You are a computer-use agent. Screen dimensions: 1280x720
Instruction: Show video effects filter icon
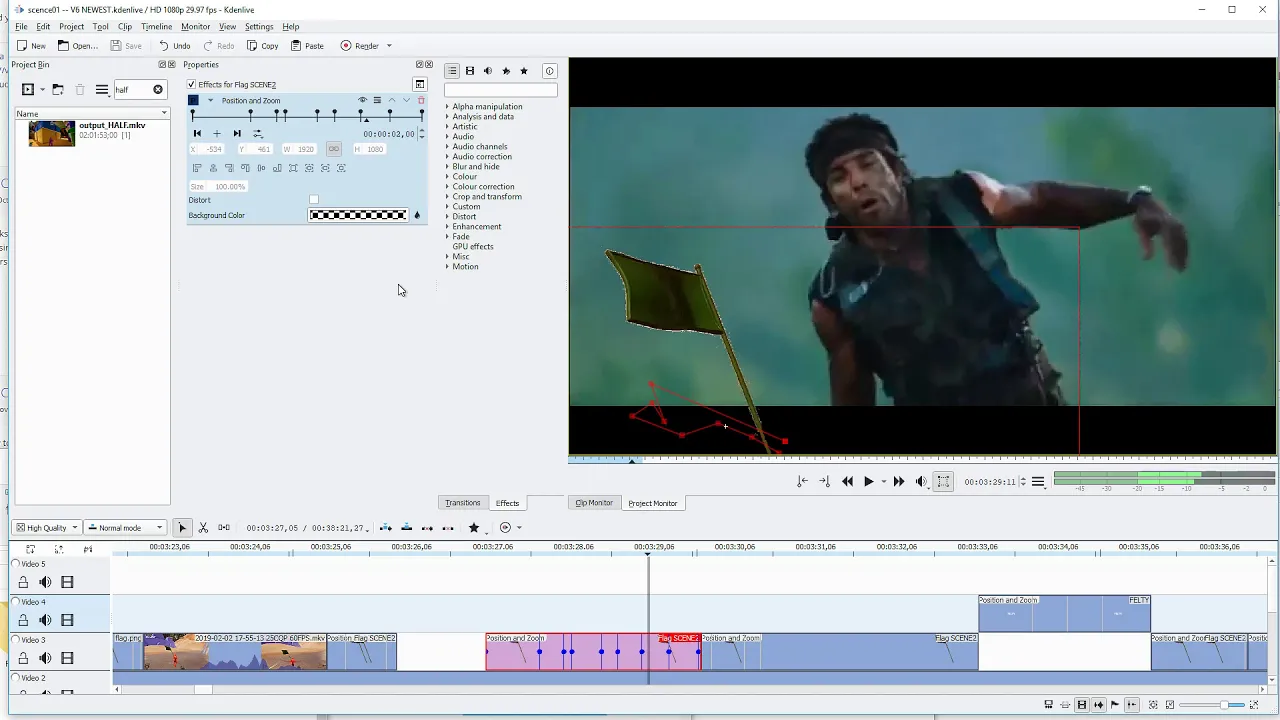click(470, 71)
